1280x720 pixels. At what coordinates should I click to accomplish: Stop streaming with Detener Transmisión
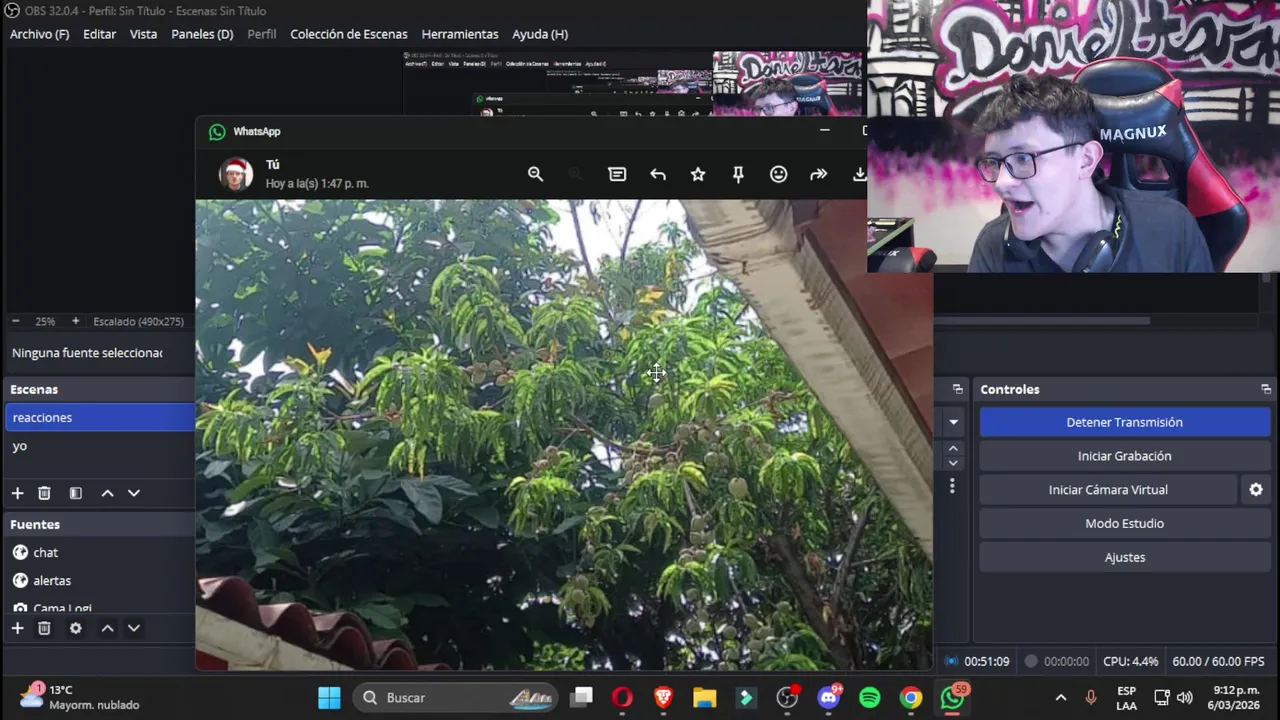(1124, 422)
